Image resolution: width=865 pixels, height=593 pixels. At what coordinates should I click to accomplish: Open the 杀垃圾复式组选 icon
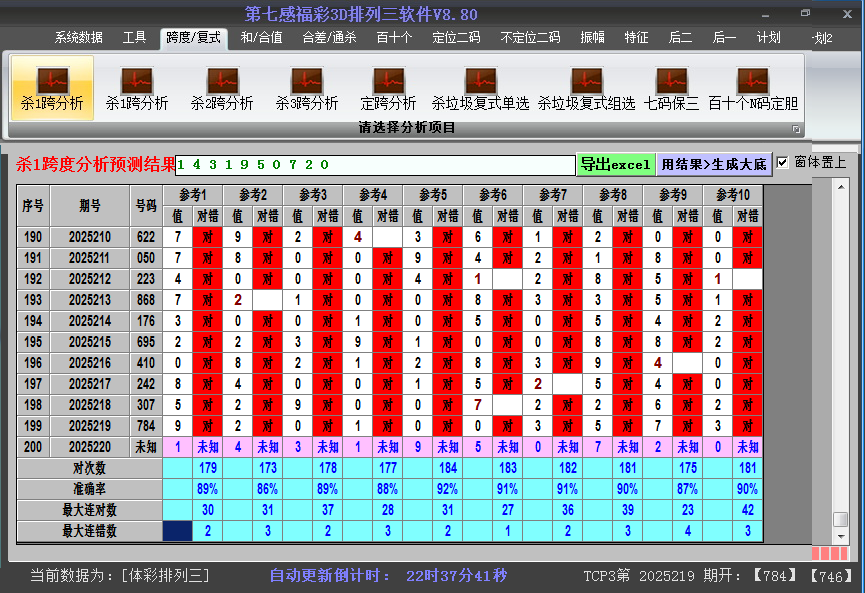(x=586, y=88)
